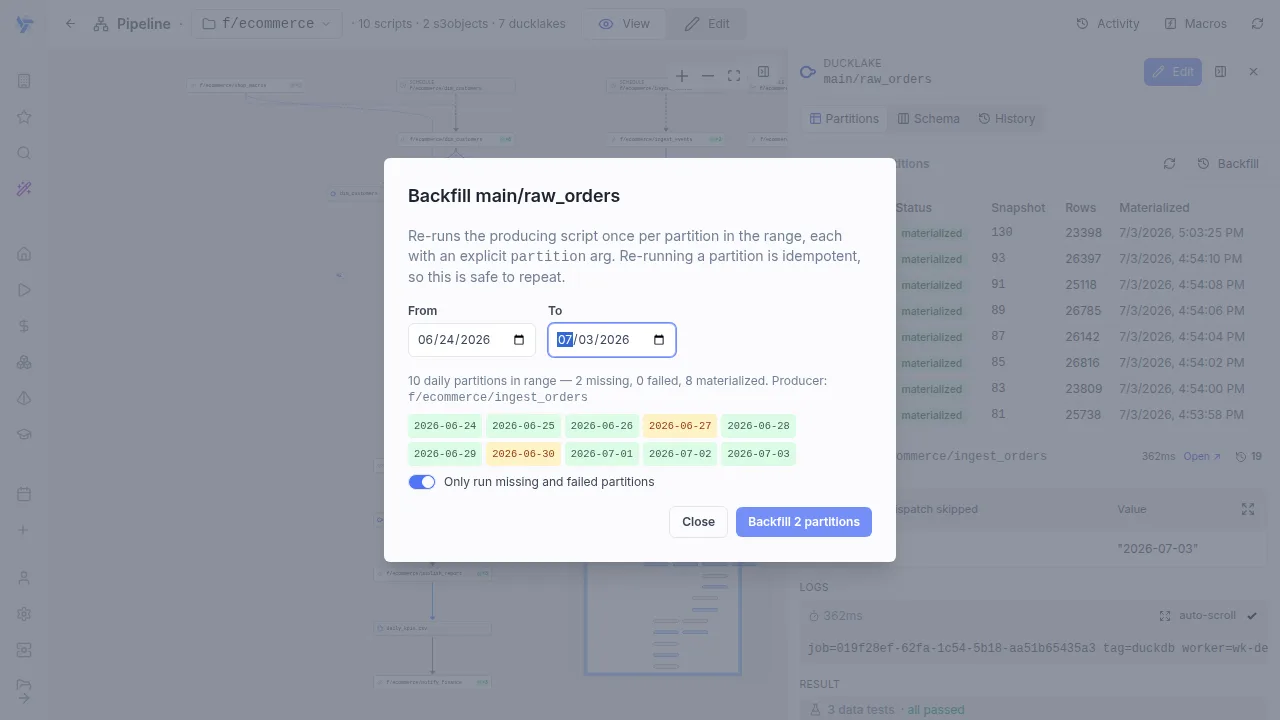Open the To date calendar picker
This screenshot has width=1280, height=720.
pos(659,340)
